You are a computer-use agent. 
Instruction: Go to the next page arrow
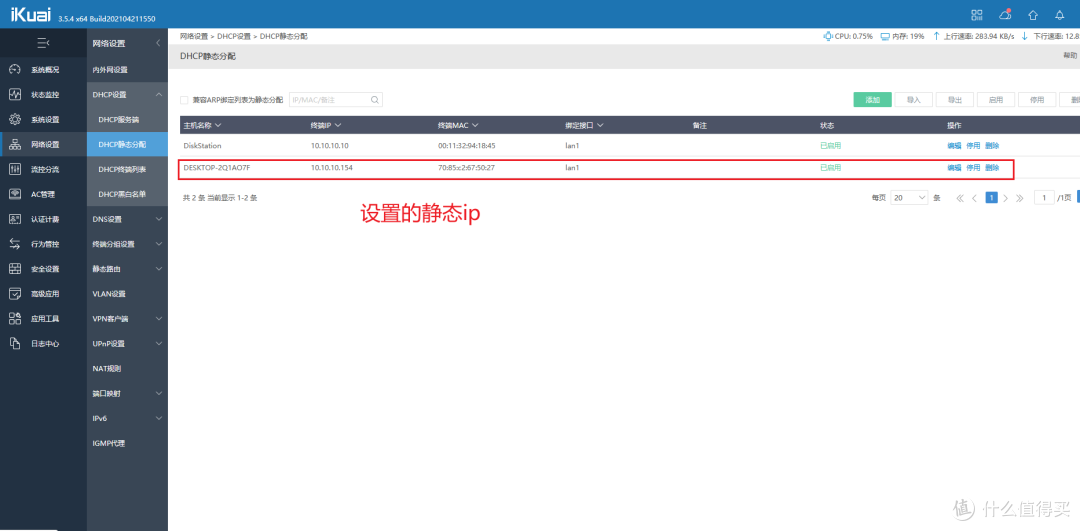coord(1006,198)
